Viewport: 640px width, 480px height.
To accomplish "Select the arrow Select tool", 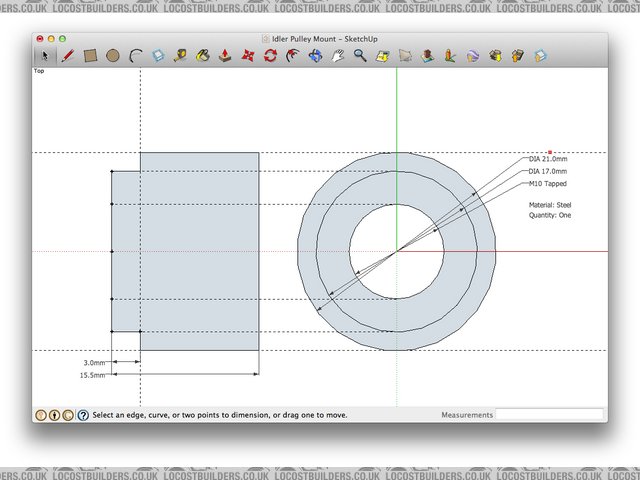I will coord(45,56).
